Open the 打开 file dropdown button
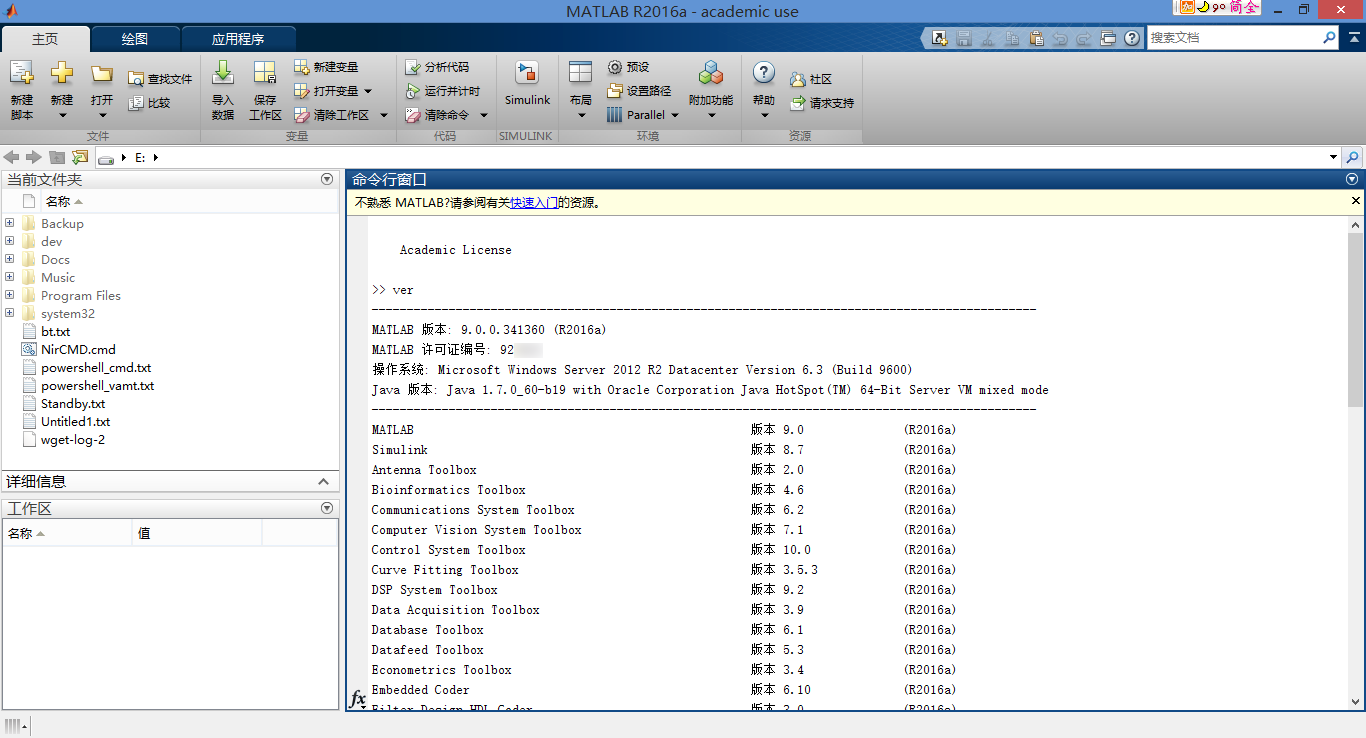Viewport: 1366px width, 738px height. tap(102, 91)
